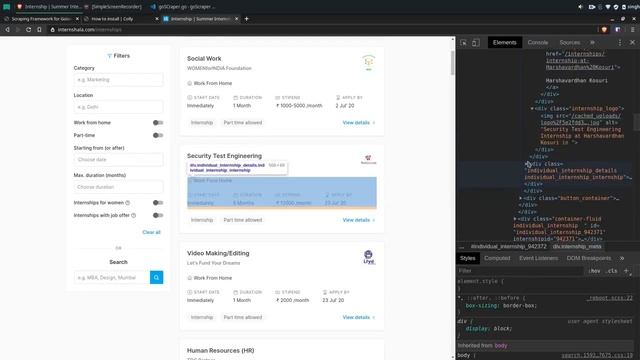Screen dimensions: 640x360
Task: Switch to the Console tab
Action: pos(538,42)
